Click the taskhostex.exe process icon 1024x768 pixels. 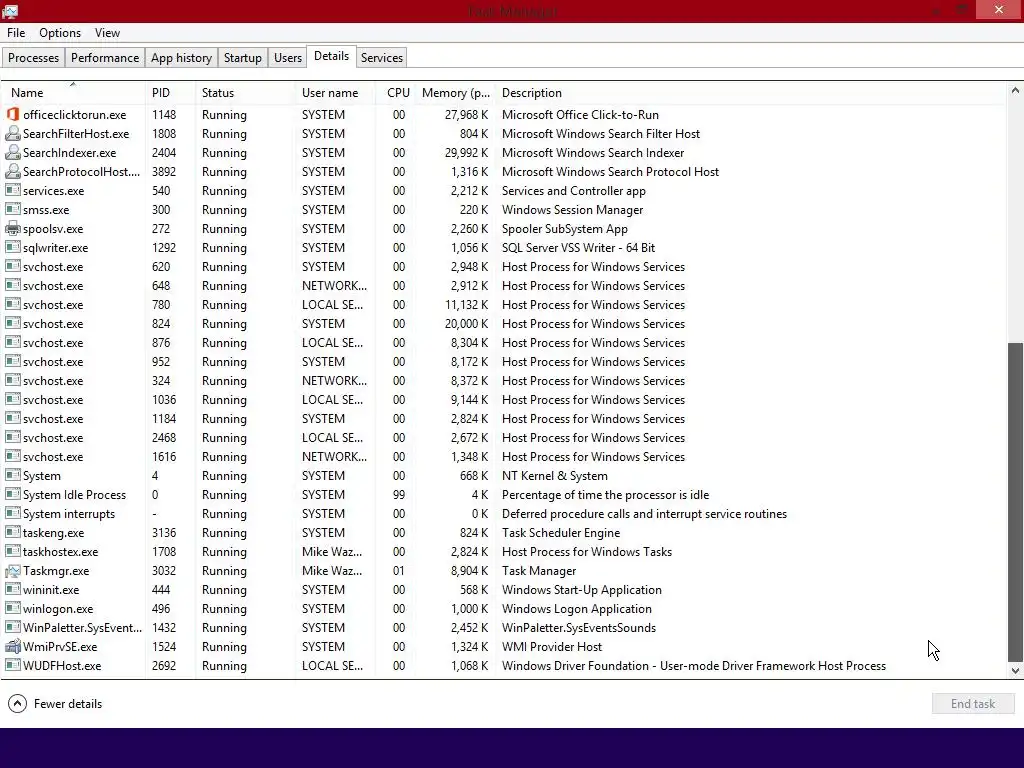12,551
